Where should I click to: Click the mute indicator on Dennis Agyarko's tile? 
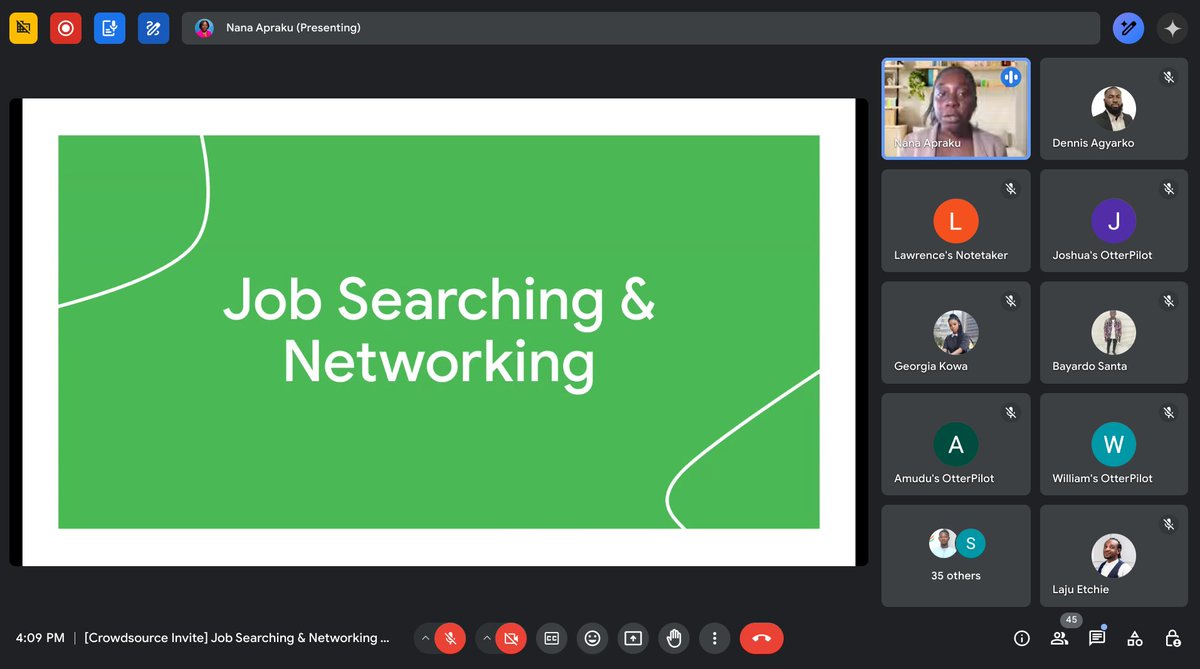coord(1168,76)
